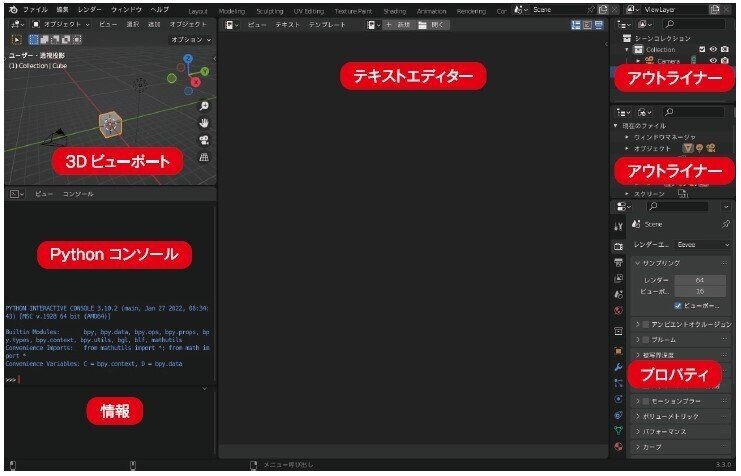Viewport: 741px width, 476px height.
Task: Open Python console editor type dropdown
Action: pos(17,194)
